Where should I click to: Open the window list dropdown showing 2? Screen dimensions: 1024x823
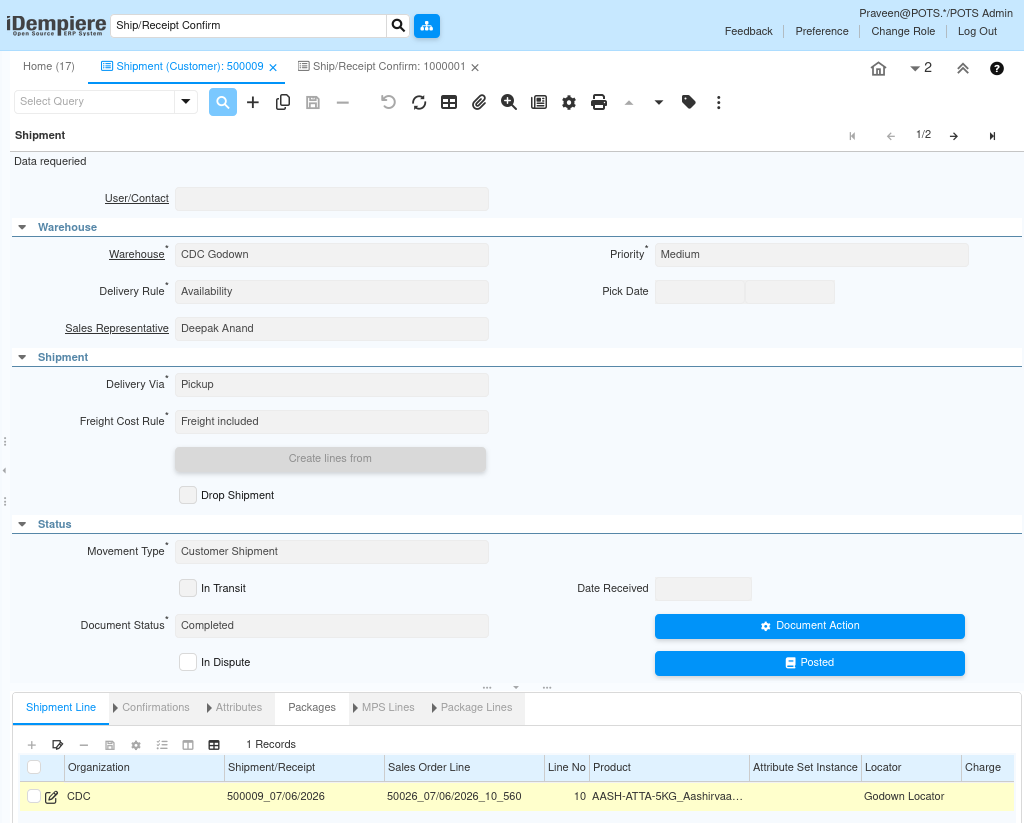pyautogui.click(x=920, y=68)
